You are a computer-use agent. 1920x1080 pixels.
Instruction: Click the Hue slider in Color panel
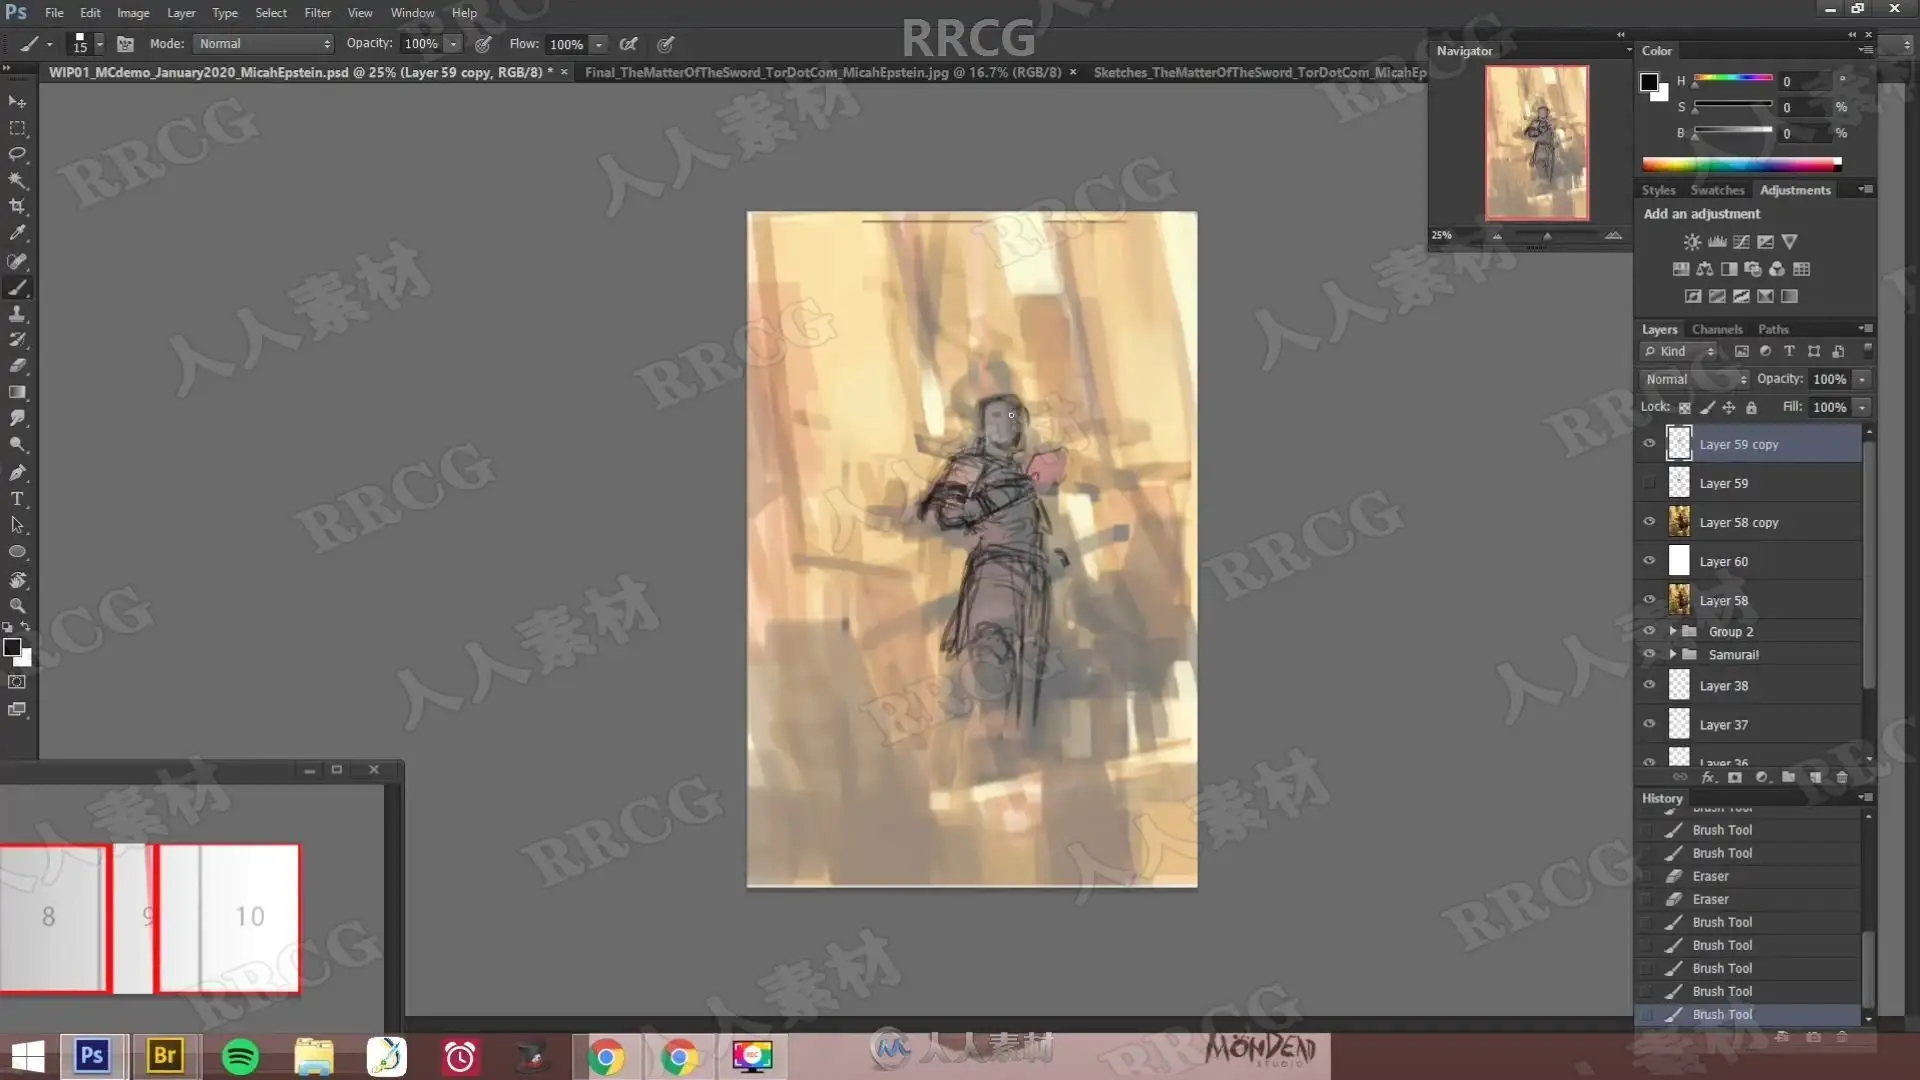click(x=1733, y=79)
